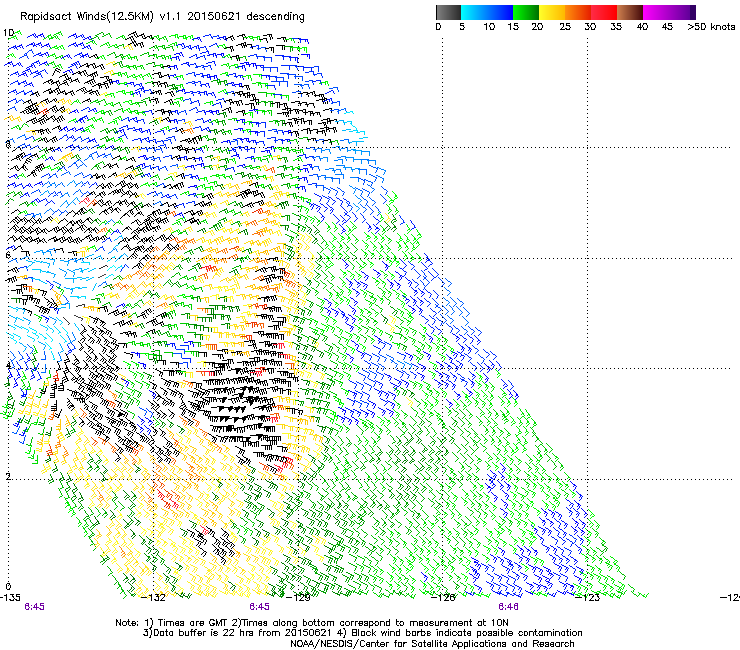Select the legend value 35 label
This screenshot has width=740, height=650.
click(x=616, y=27)
